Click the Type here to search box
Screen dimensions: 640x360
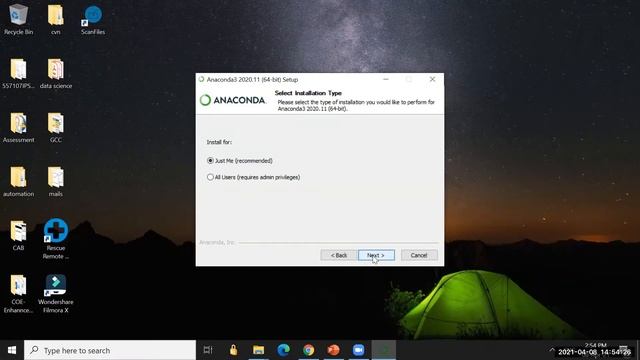click(110, 350)
